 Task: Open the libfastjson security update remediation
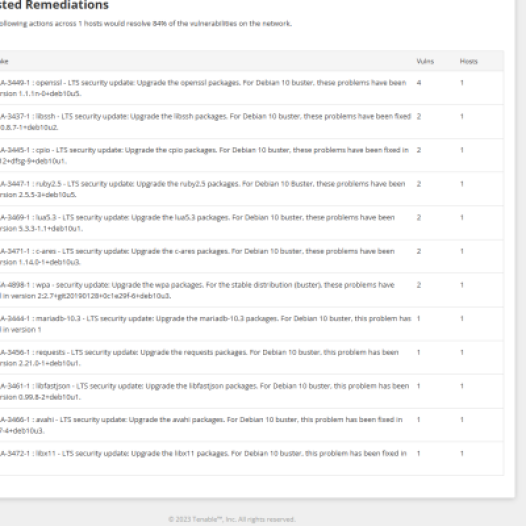[x=252, y=391]
